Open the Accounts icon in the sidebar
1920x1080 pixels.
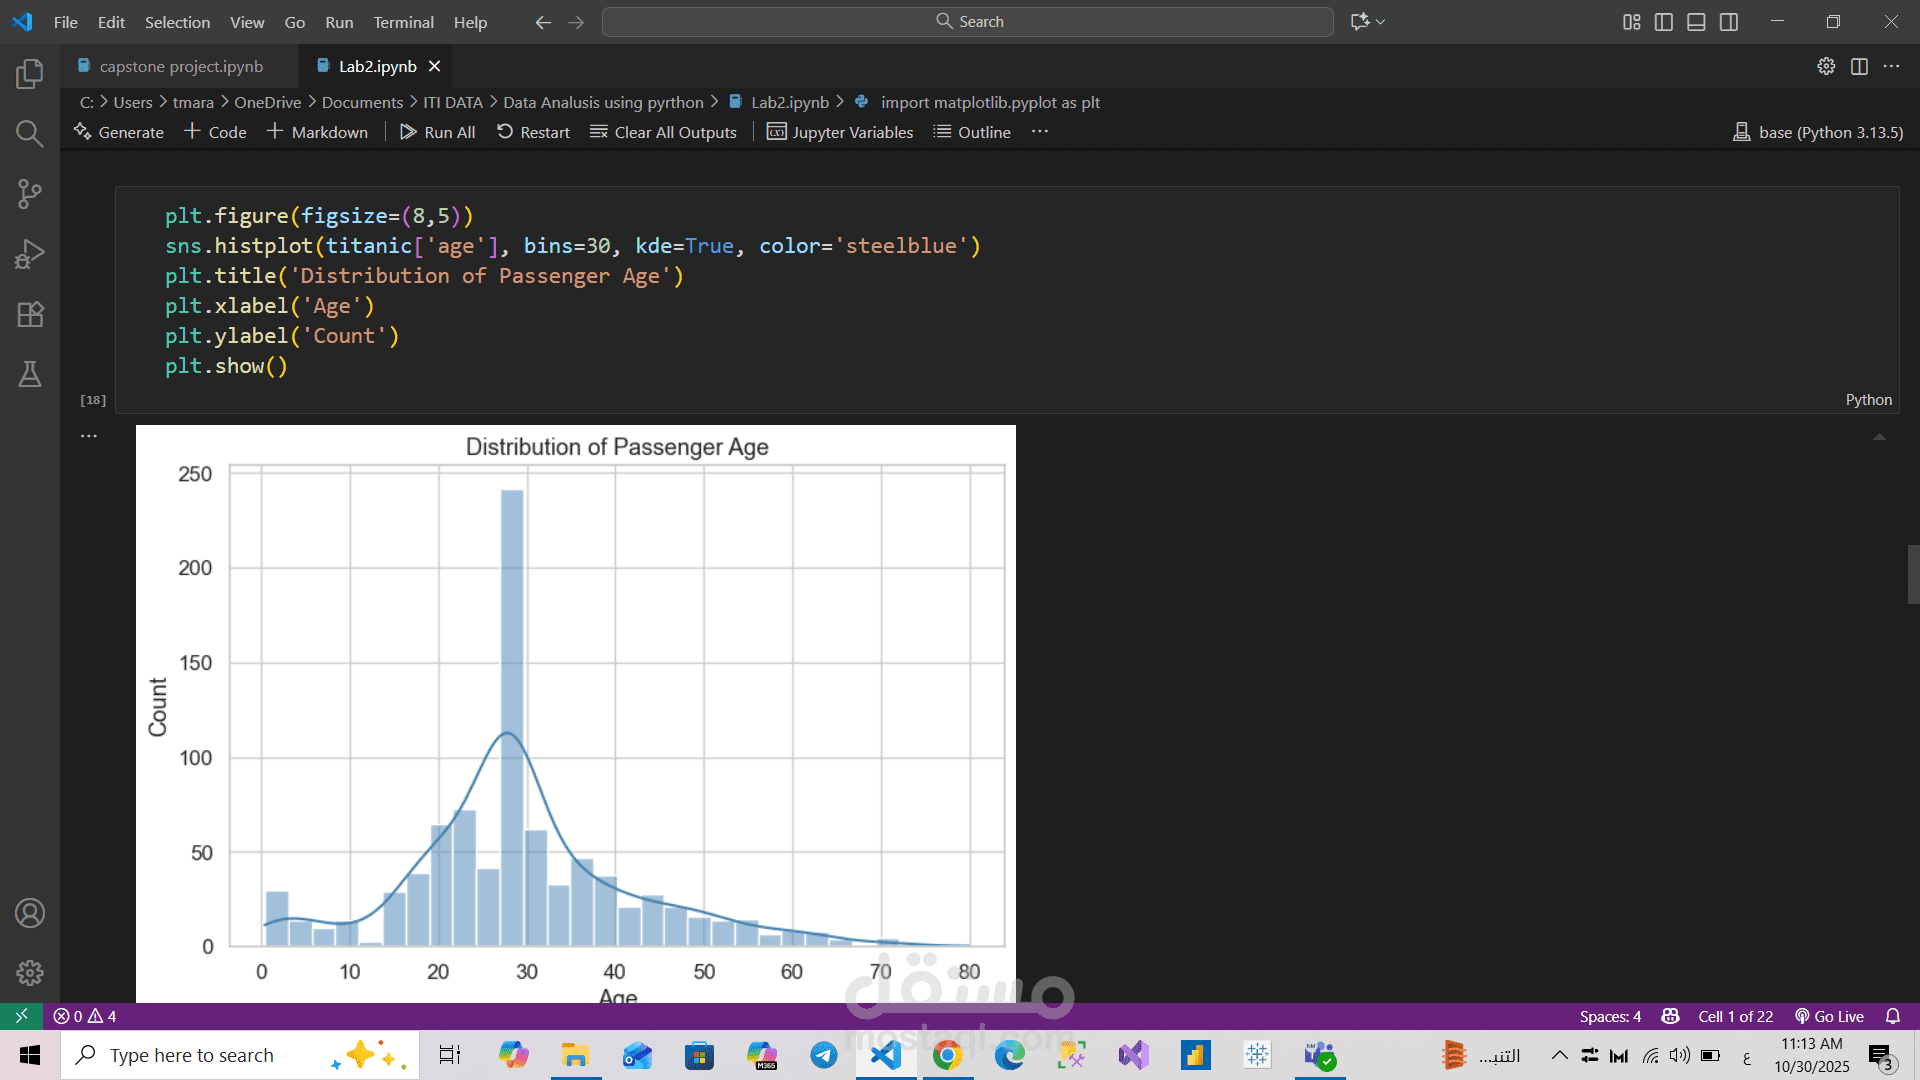(x=29, y=912)
